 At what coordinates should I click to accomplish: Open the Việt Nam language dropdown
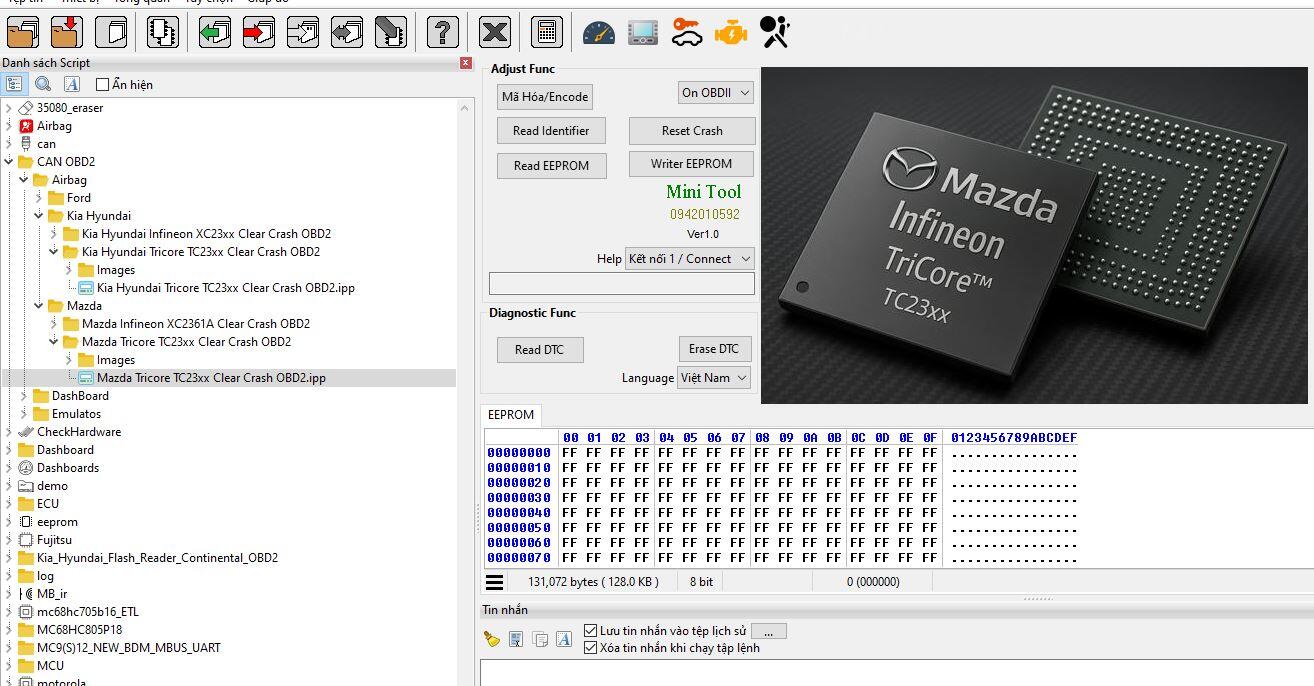pos(714,378)
